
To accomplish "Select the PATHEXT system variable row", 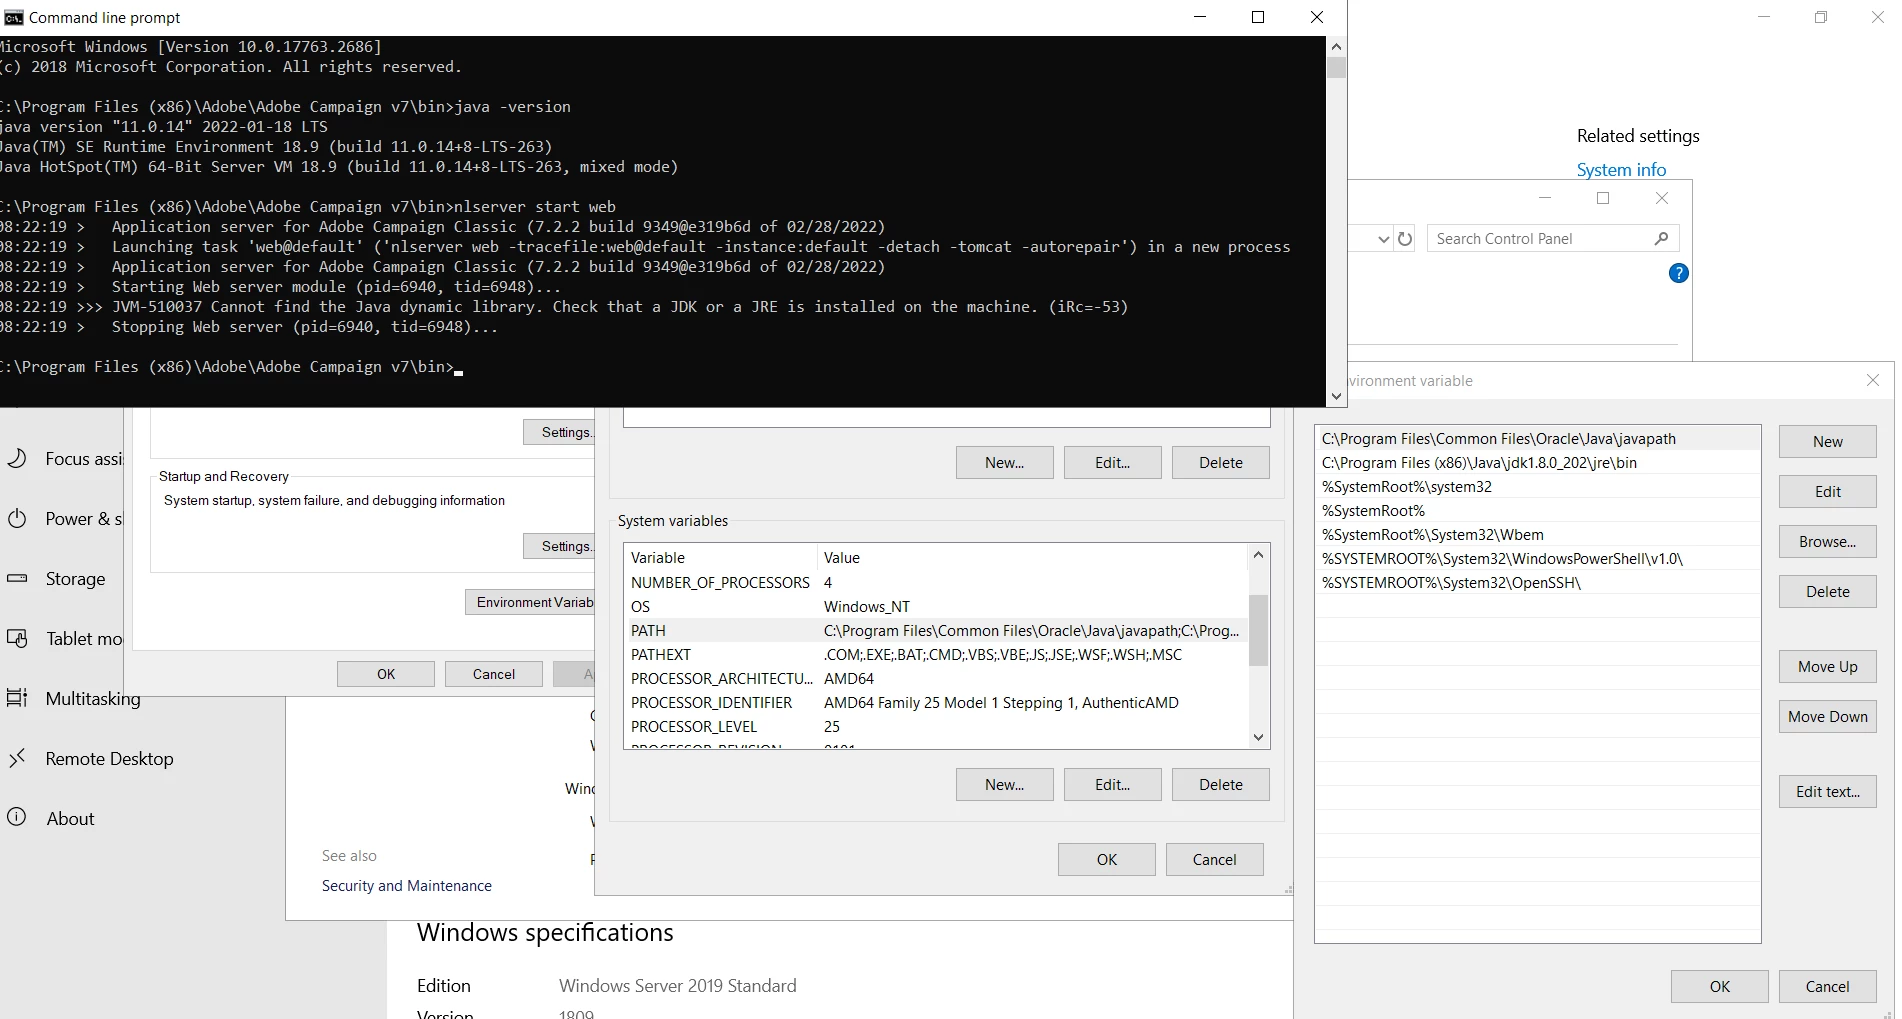I will pyautogui.click(x=936, y=654).
